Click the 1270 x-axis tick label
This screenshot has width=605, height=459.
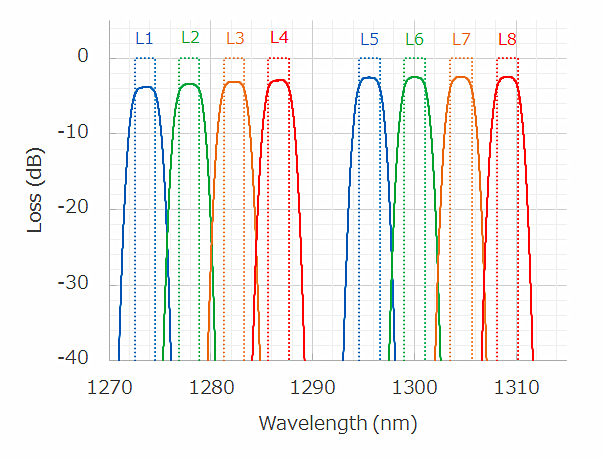(x=110, y=385)
